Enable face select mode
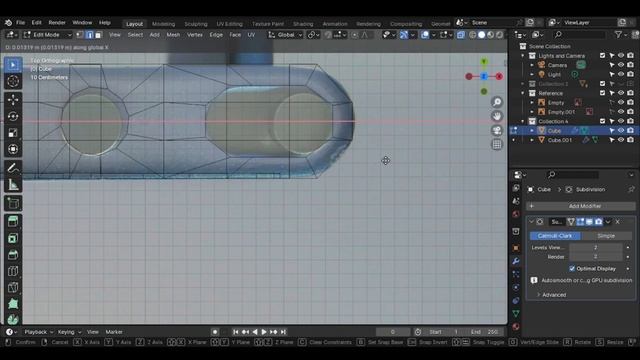This screenshot has height=360, width=640. [98, 35]
